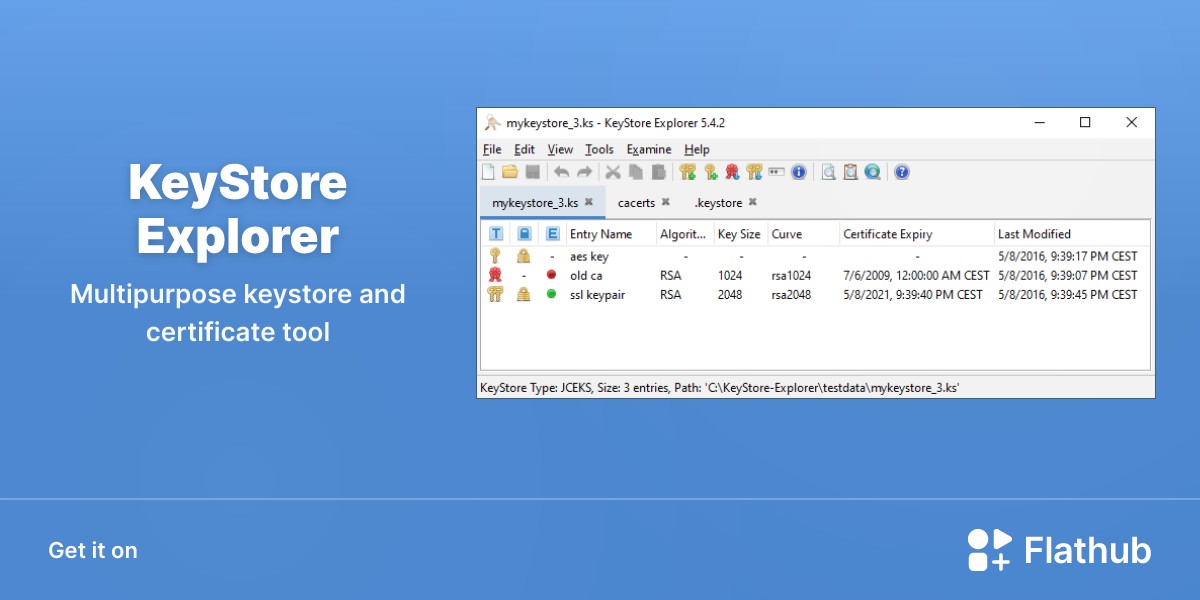Click the Import Trusted Certificate red seal icon
Viewport: 1200px width, 600px height.
(732, 172)
